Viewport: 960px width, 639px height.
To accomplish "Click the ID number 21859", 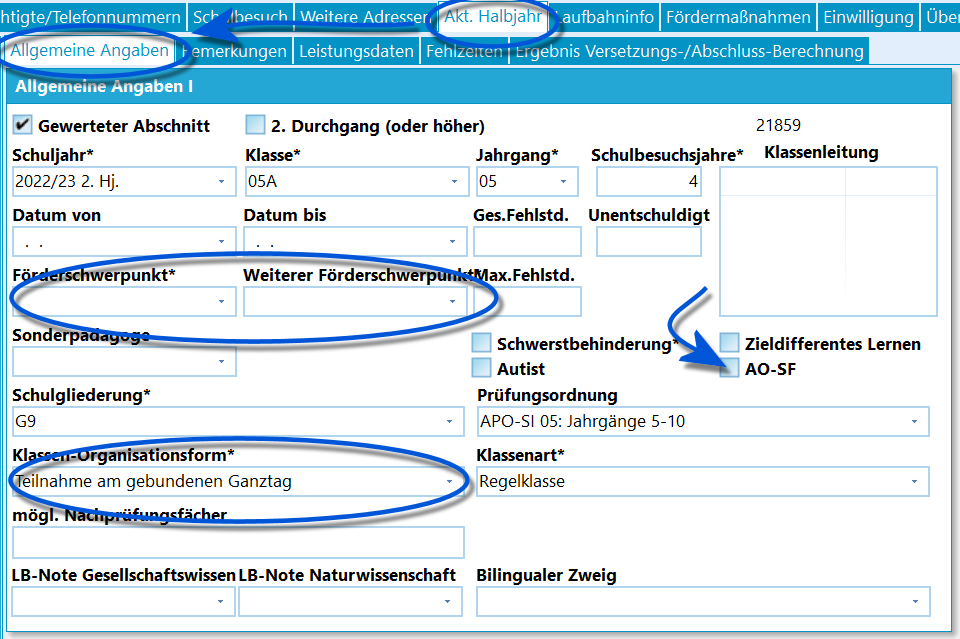I will click(x=778, y=125).
